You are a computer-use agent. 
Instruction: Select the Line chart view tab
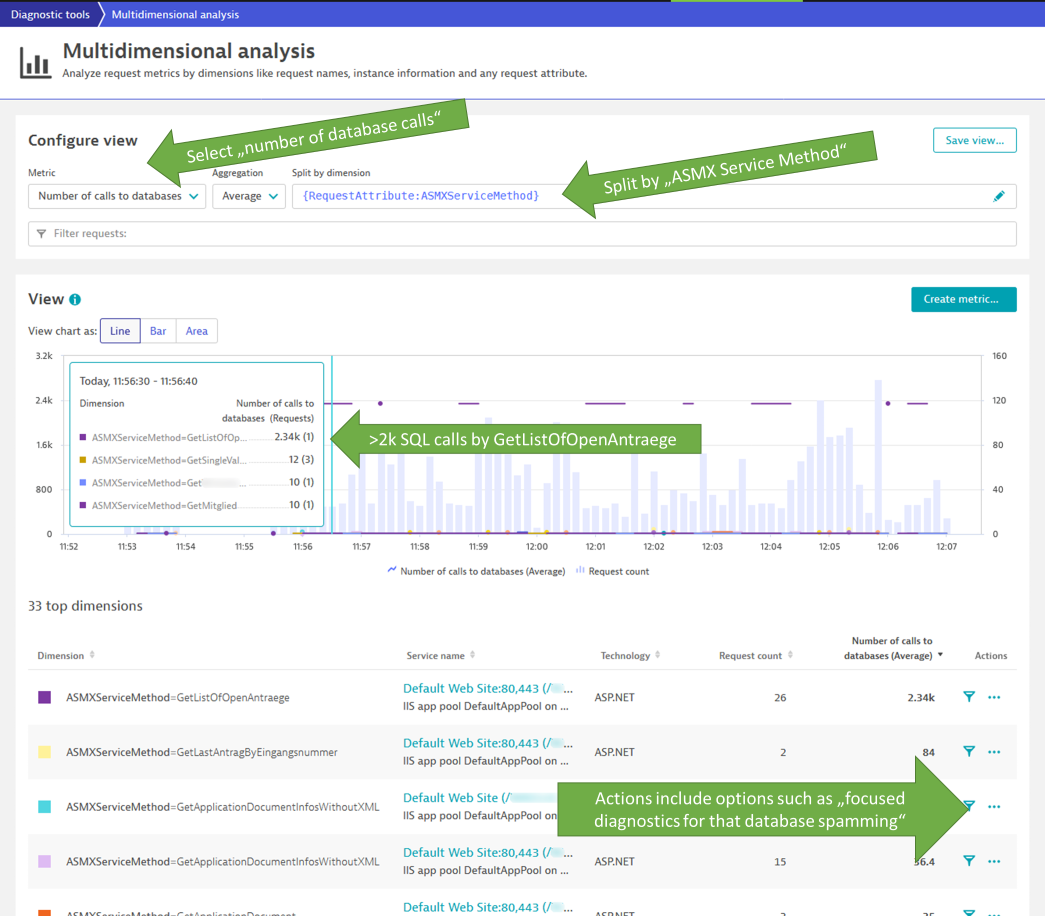tap(119, 330)
